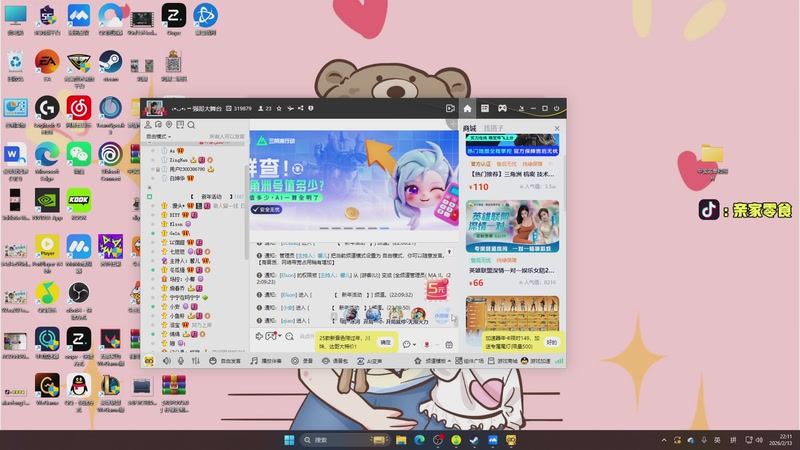The height and width of the screenshot is (450, 800).
Task: Open 组件广场 in bottom bar
Action: point(469,361)
